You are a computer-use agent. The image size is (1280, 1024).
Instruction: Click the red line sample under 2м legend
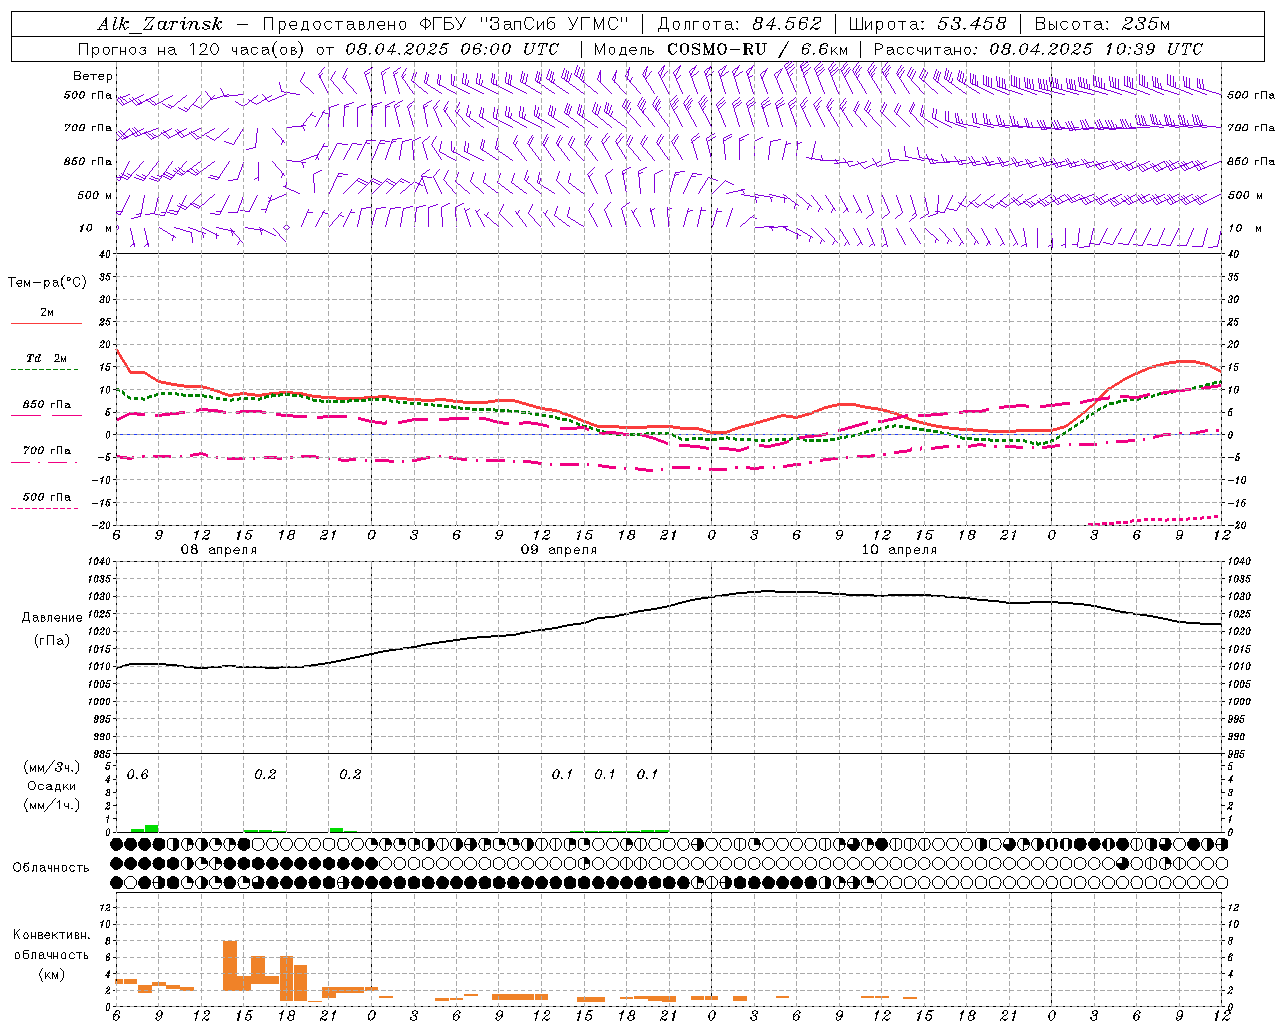point(46,323)
